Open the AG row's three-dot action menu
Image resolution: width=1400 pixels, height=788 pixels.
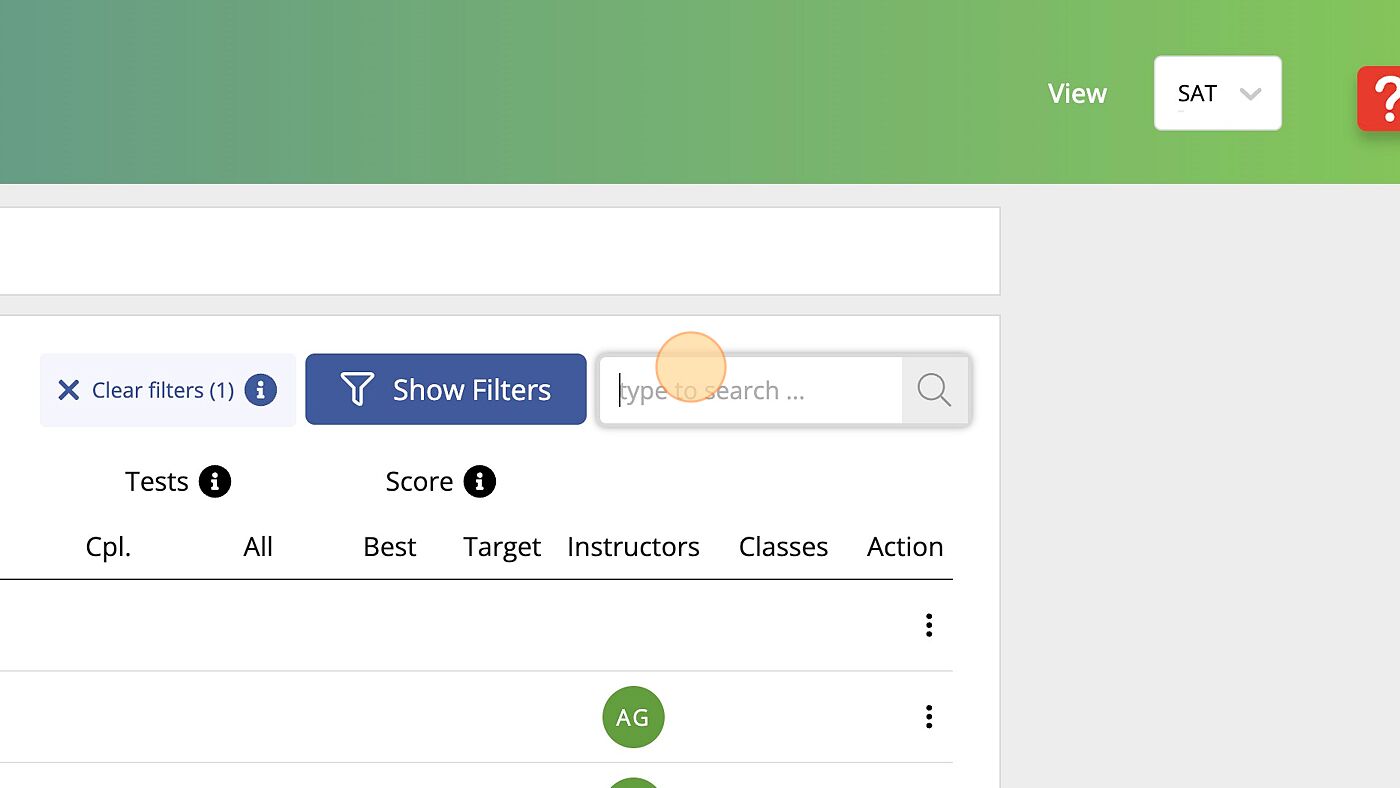point(929,717)
